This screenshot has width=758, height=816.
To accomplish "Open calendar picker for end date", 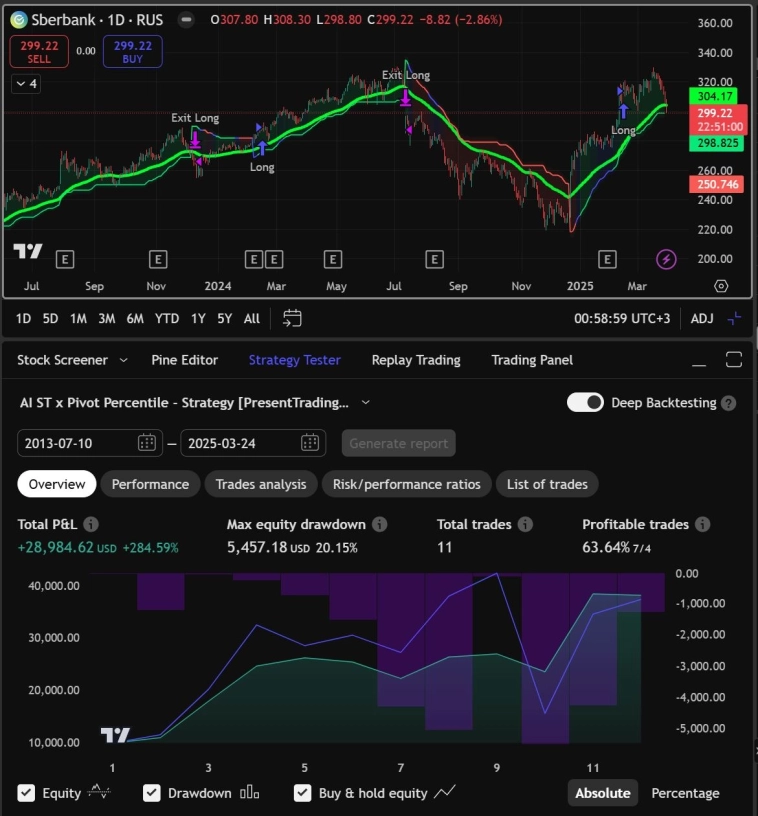I will pos(310,443).
